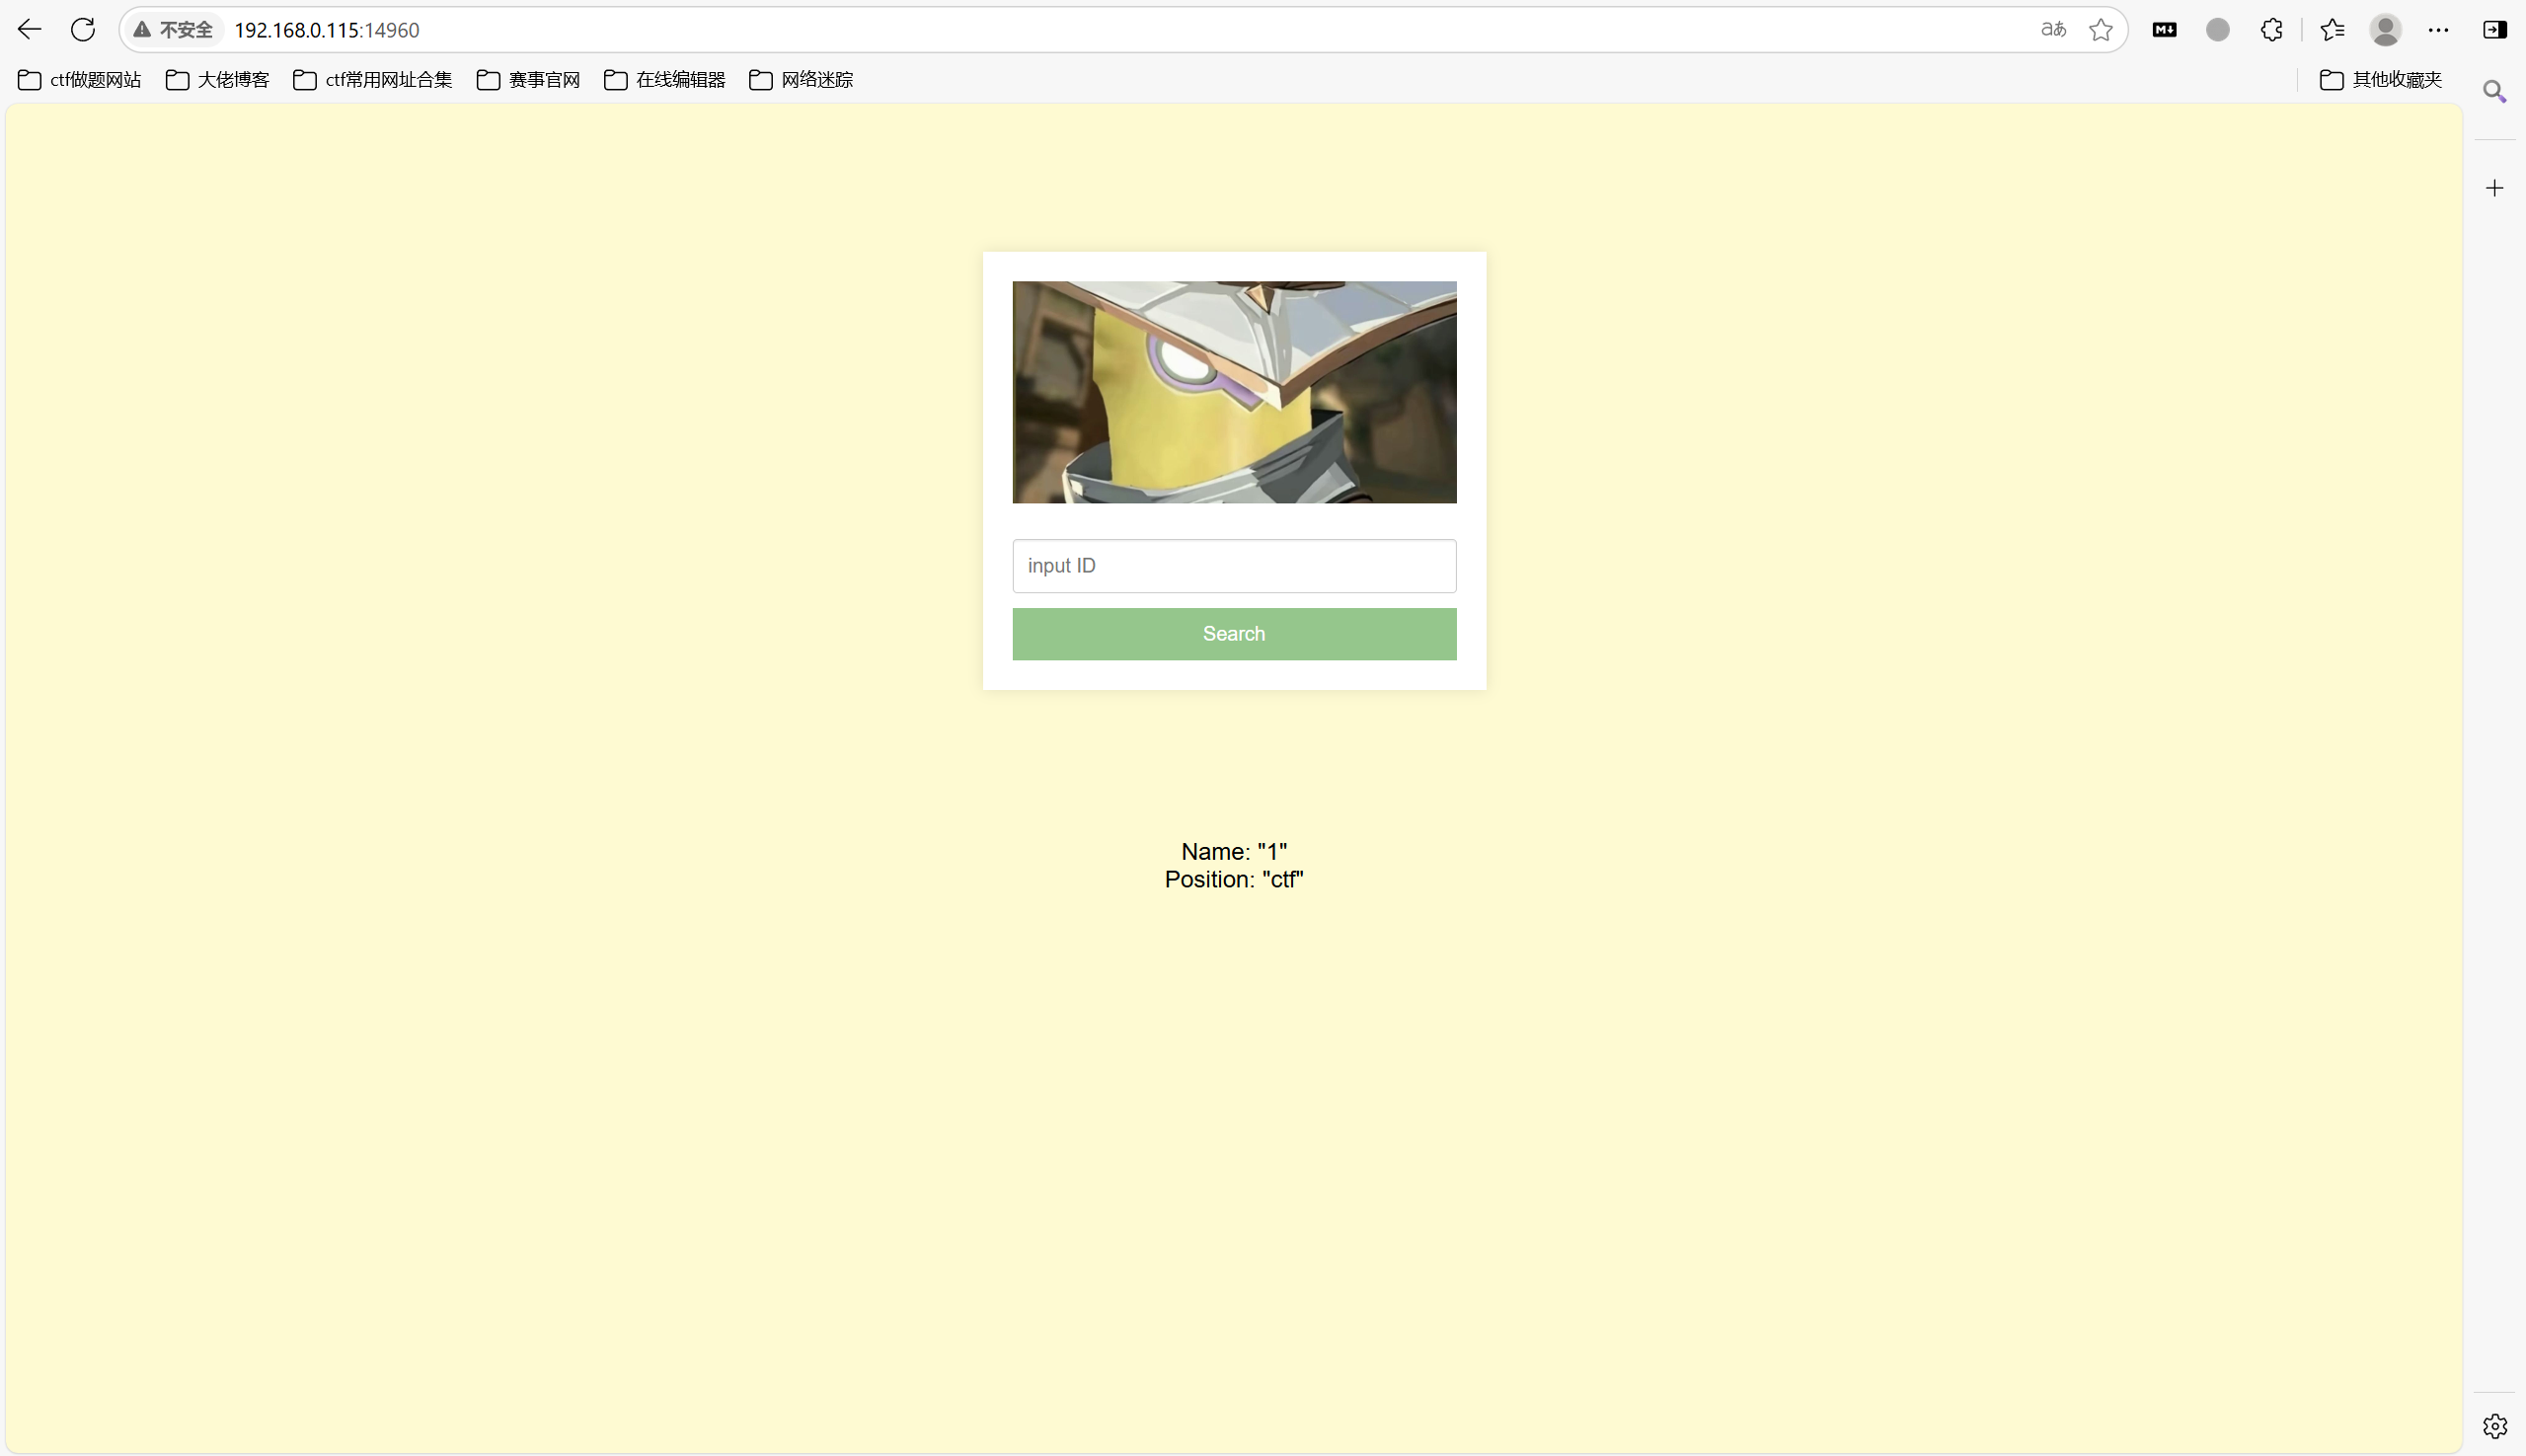Open the Extensions puzzle piece menu
Viewport: 2526px width, 1456px height.
[x=2272, y=30]
